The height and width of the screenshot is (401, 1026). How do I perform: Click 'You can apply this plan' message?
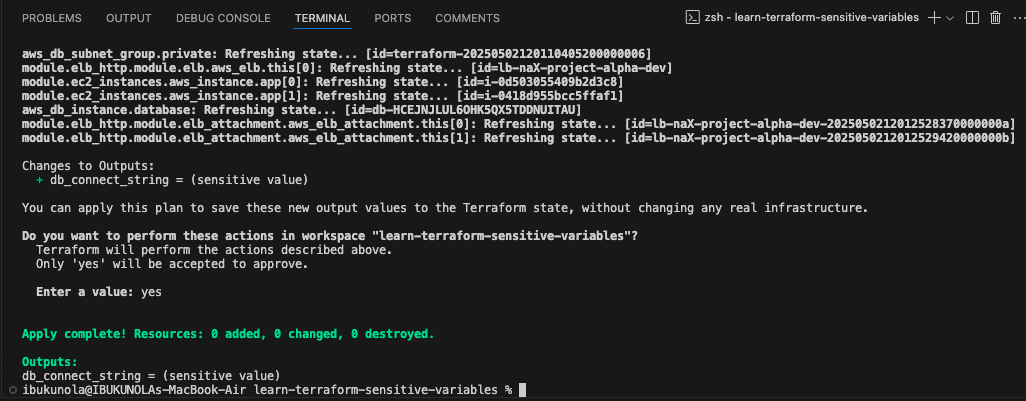click(445, 208)
